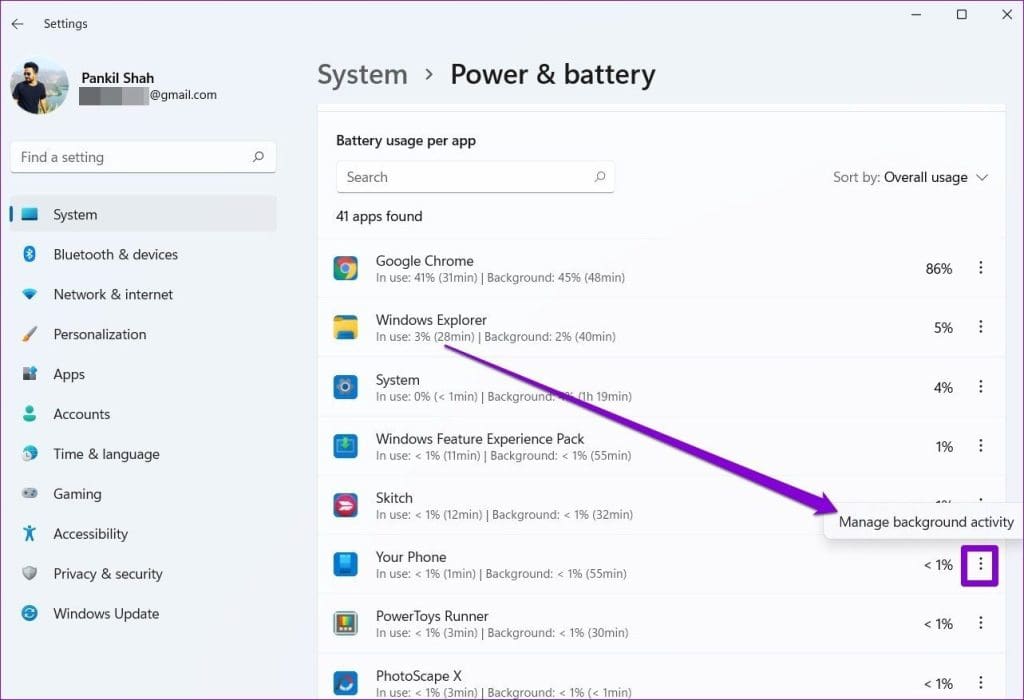This screenshot has height=700, width=1024.
Task: Click the Pankil Shah profile picture
Action: (39, 87)
